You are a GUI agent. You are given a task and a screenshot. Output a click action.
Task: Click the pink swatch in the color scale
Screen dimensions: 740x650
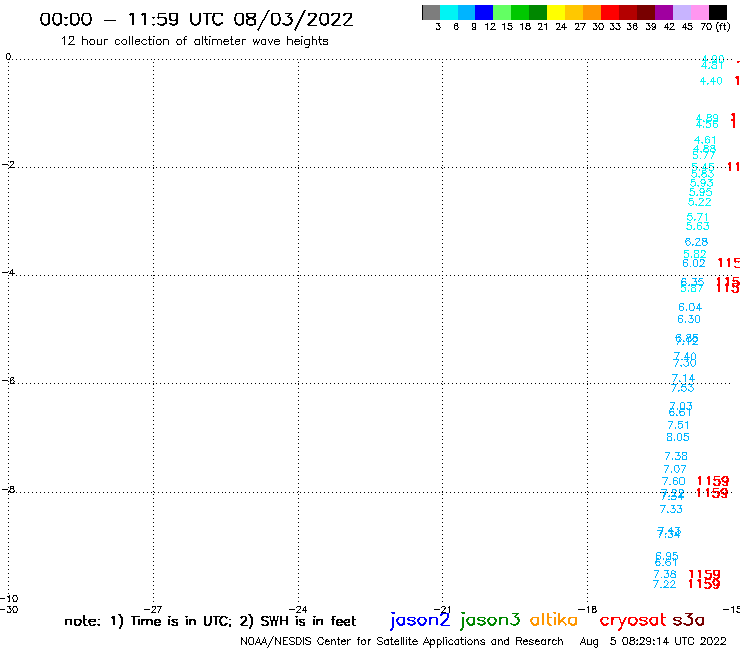tap(699, 12)
